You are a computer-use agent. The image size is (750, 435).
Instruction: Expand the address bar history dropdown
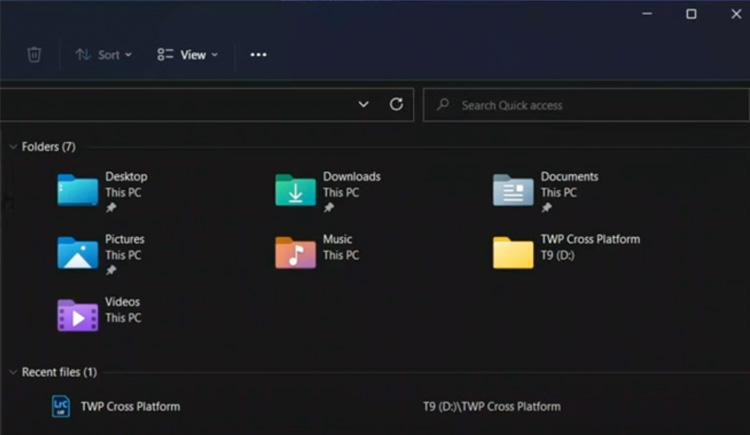click(364, 104)
